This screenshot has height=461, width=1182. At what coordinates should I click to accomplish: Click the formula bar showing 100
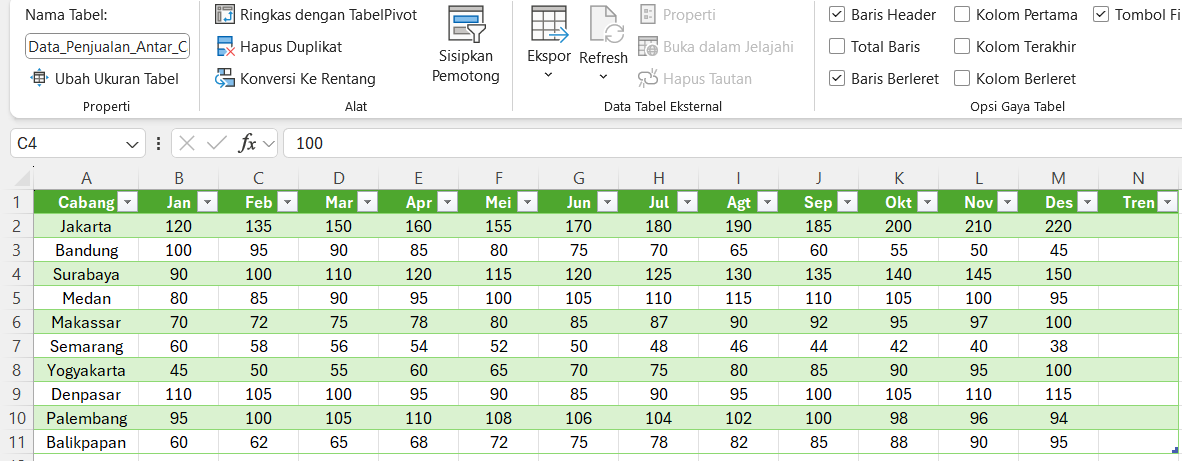click(x=733, y=143)
